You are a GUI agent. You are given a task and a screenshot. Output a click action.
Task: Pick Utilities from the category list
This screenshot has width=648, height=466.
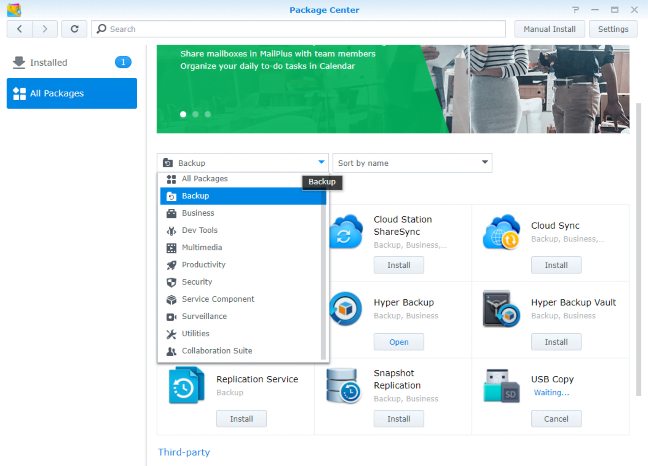click(196, 333)
